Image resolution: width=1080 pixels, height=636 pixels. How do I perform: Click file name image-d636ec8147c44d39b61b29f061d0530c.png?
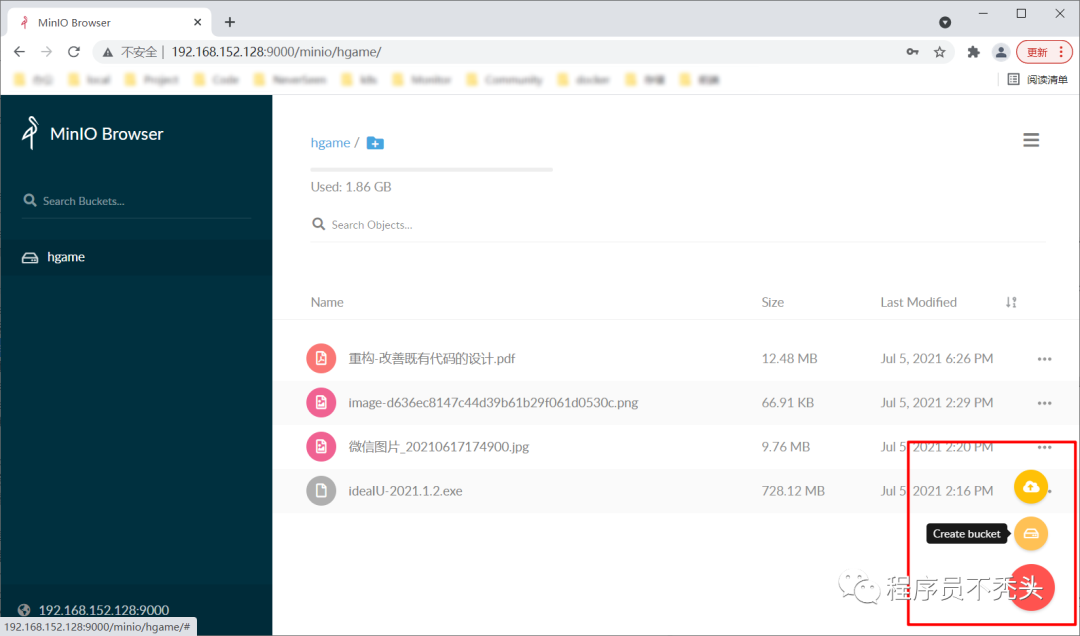493,402
